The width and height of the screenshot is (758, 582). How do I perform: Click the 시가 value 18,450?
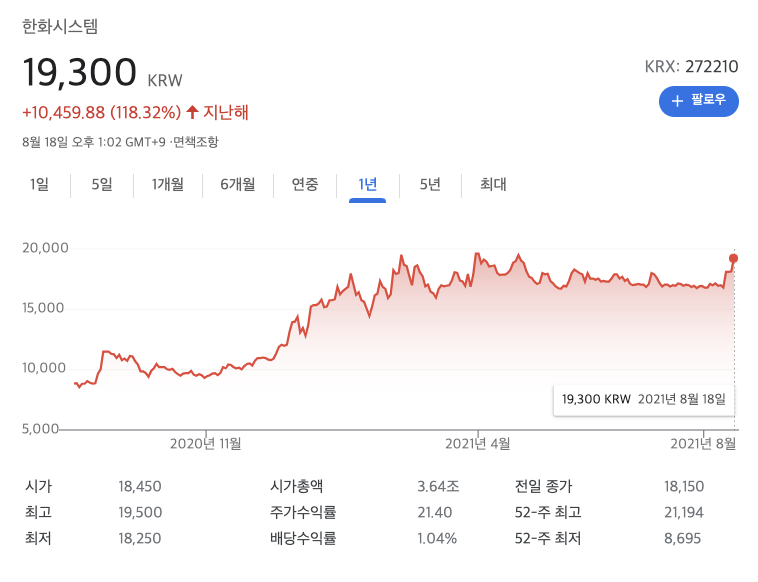[140, 486]
